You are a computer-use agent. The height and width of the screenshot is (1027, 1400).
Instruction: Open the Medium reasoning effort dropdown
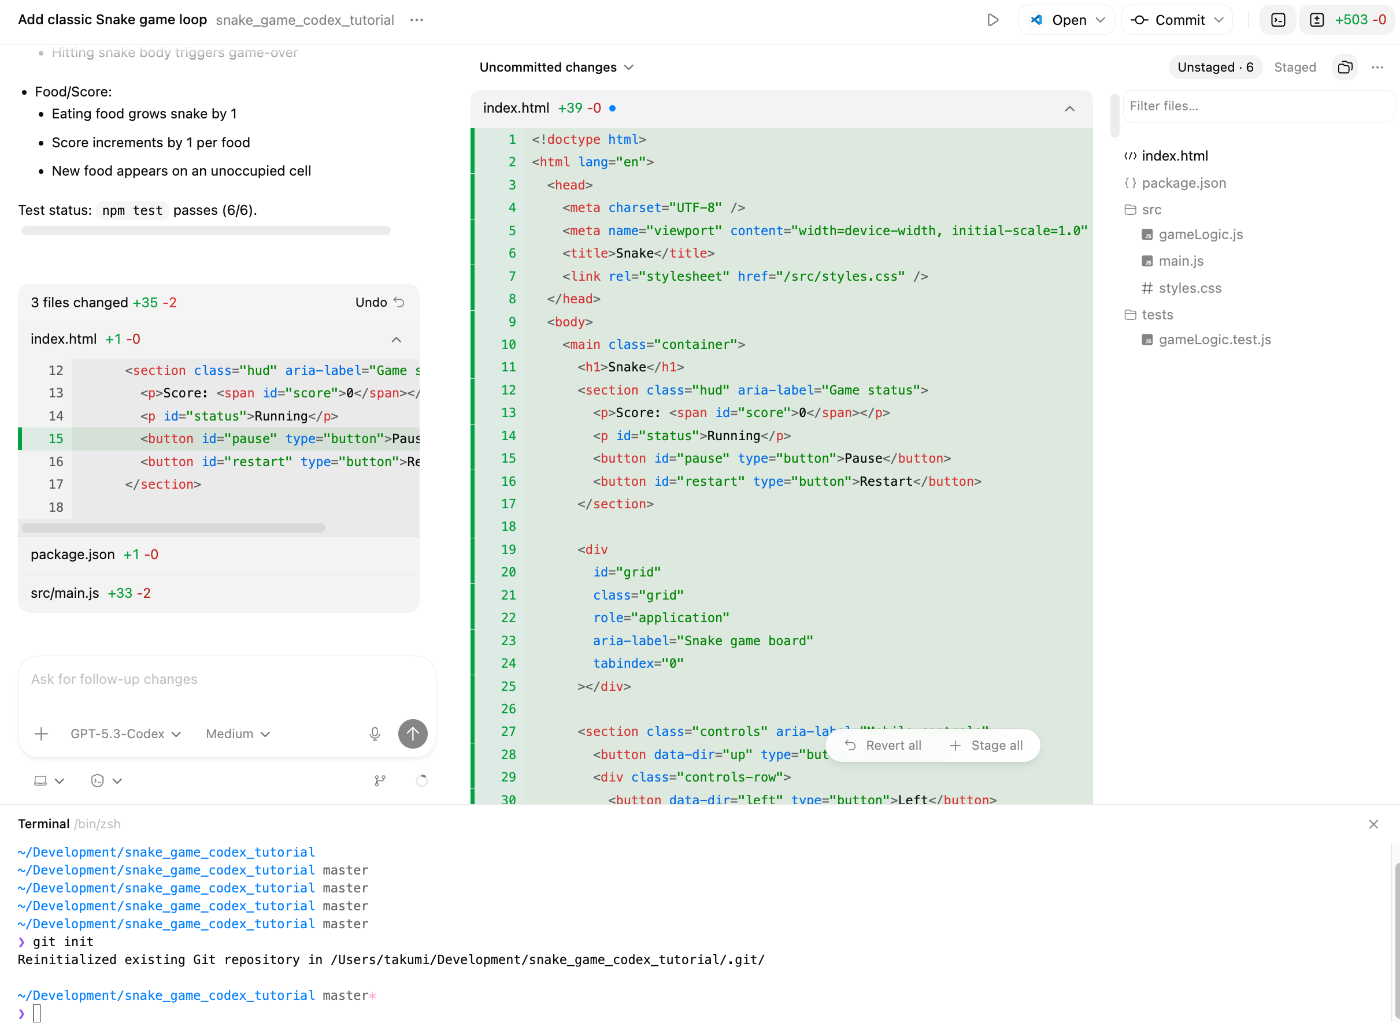coord(238,734)
